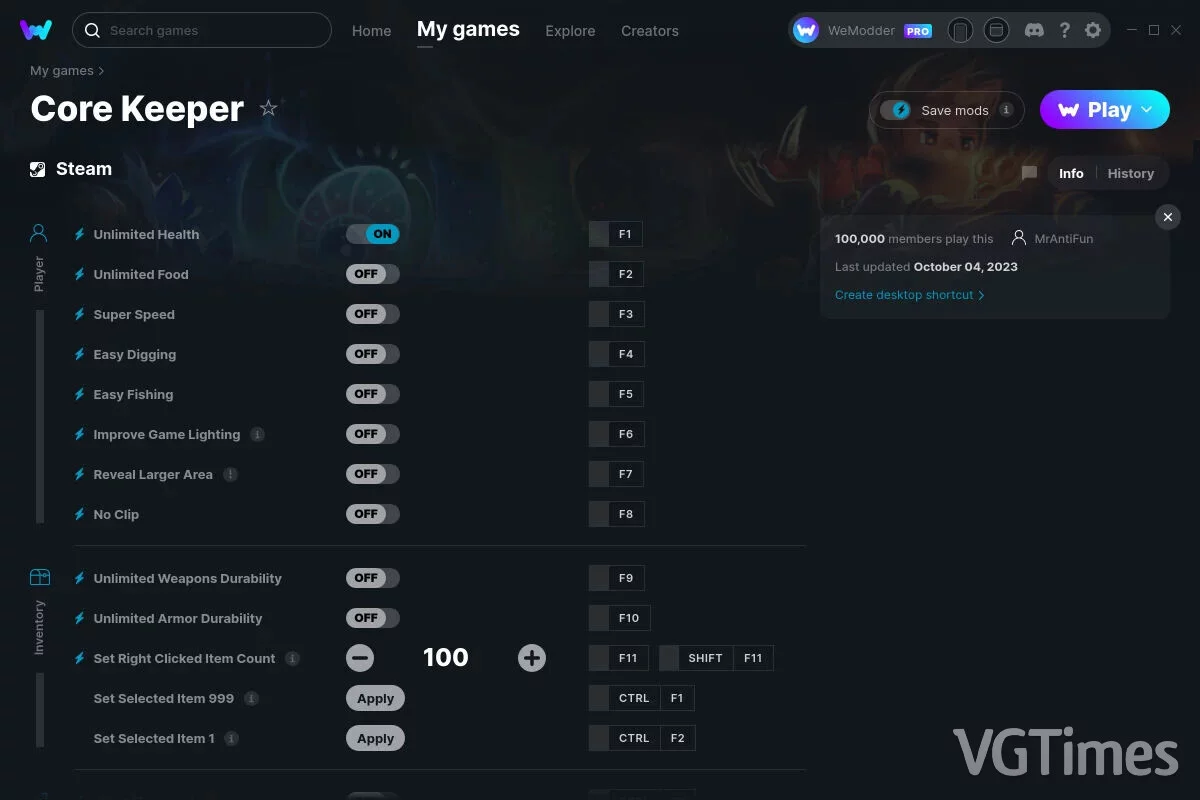Select the Player category icon in sidebar
1200x800 pixels.
coord(39,233)
